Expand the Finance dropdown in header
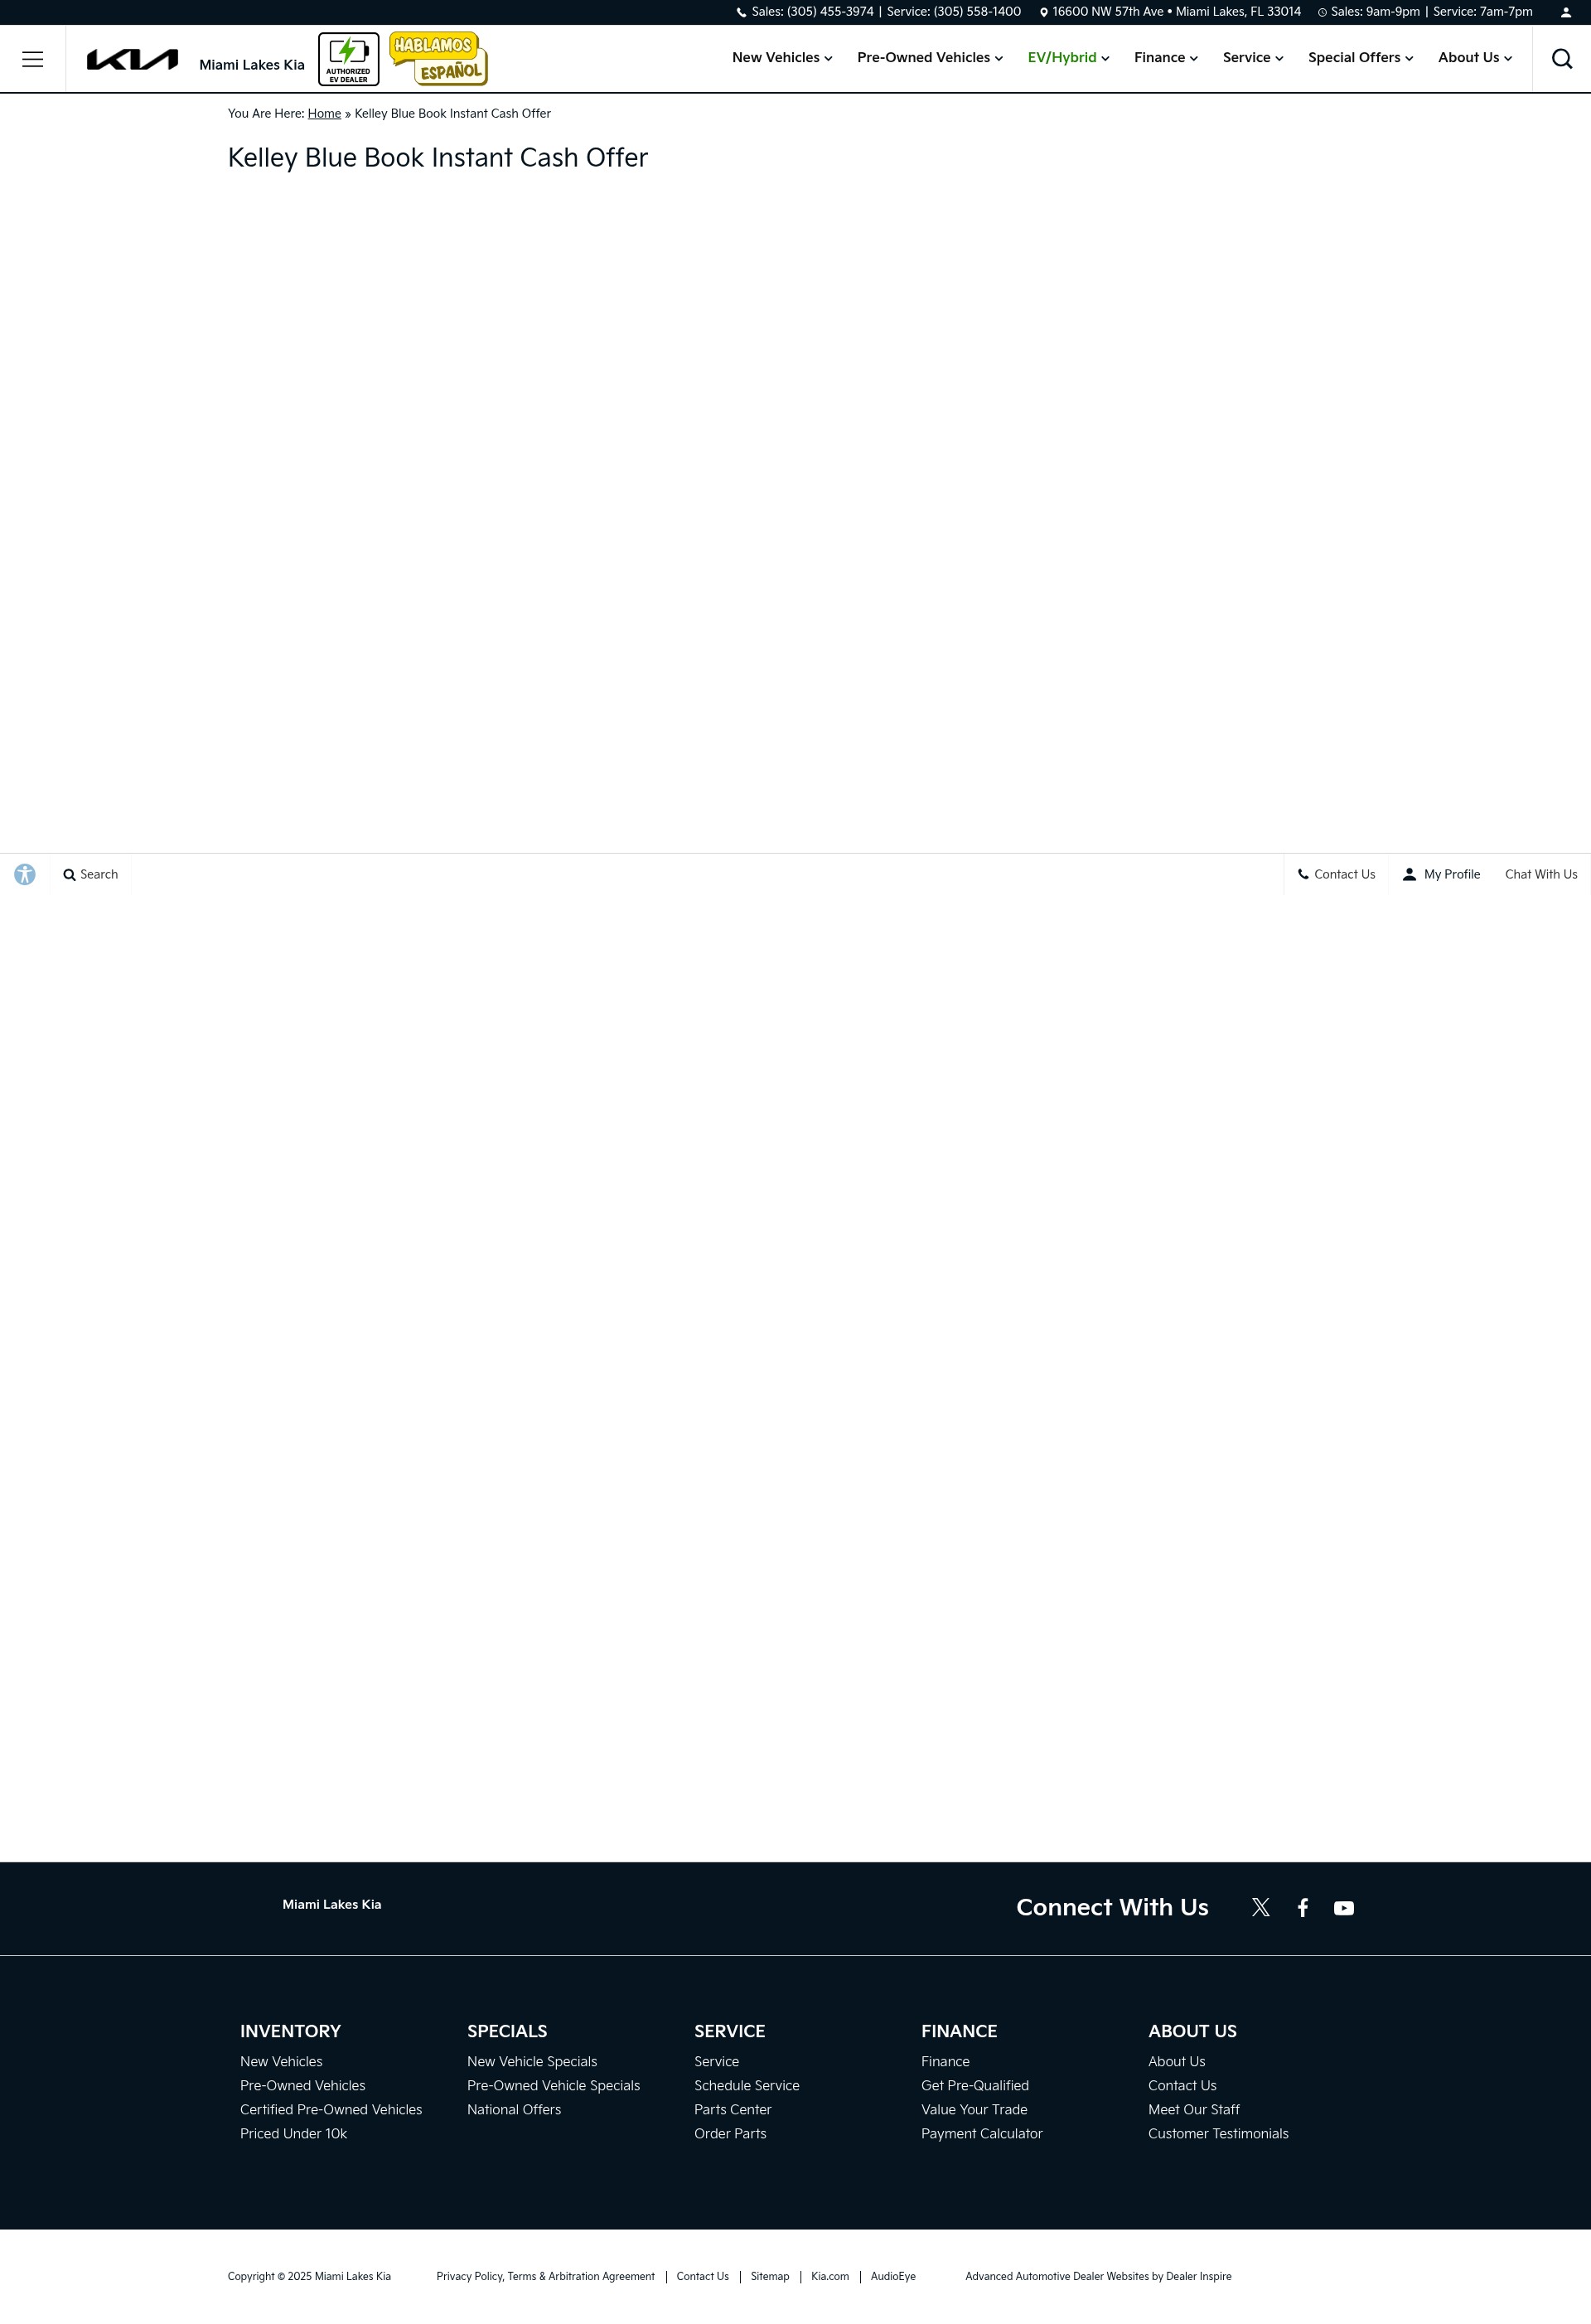The image size is (1591, 2324). [1165, 58]
